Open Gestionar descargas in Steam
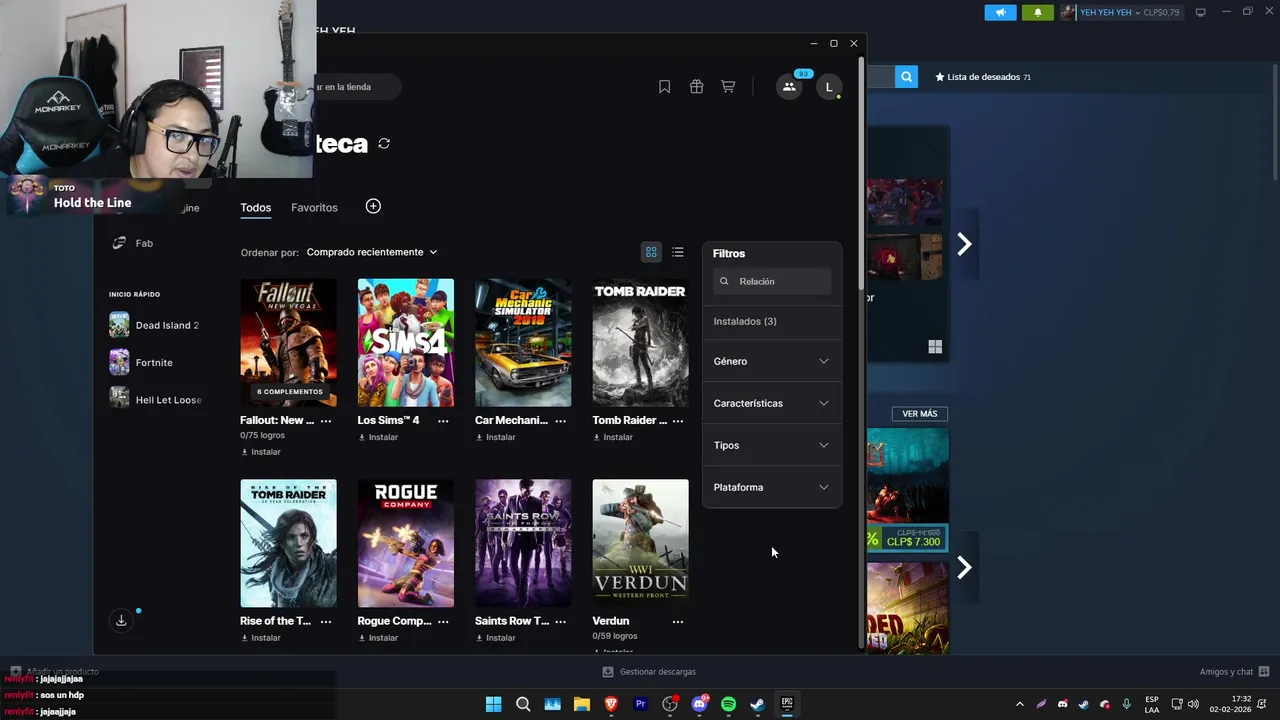This screenshot has width=1280, height=720. [x=649, y=672]
